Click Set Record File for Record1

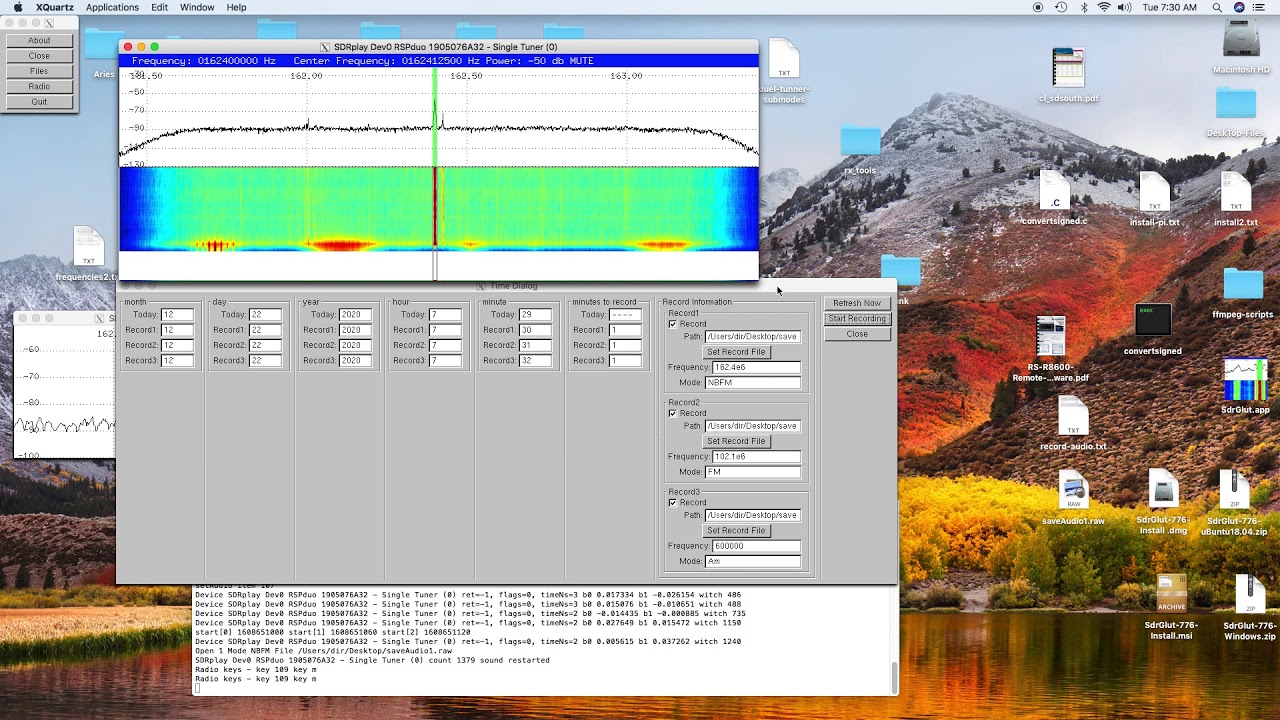tap(736, 352)
